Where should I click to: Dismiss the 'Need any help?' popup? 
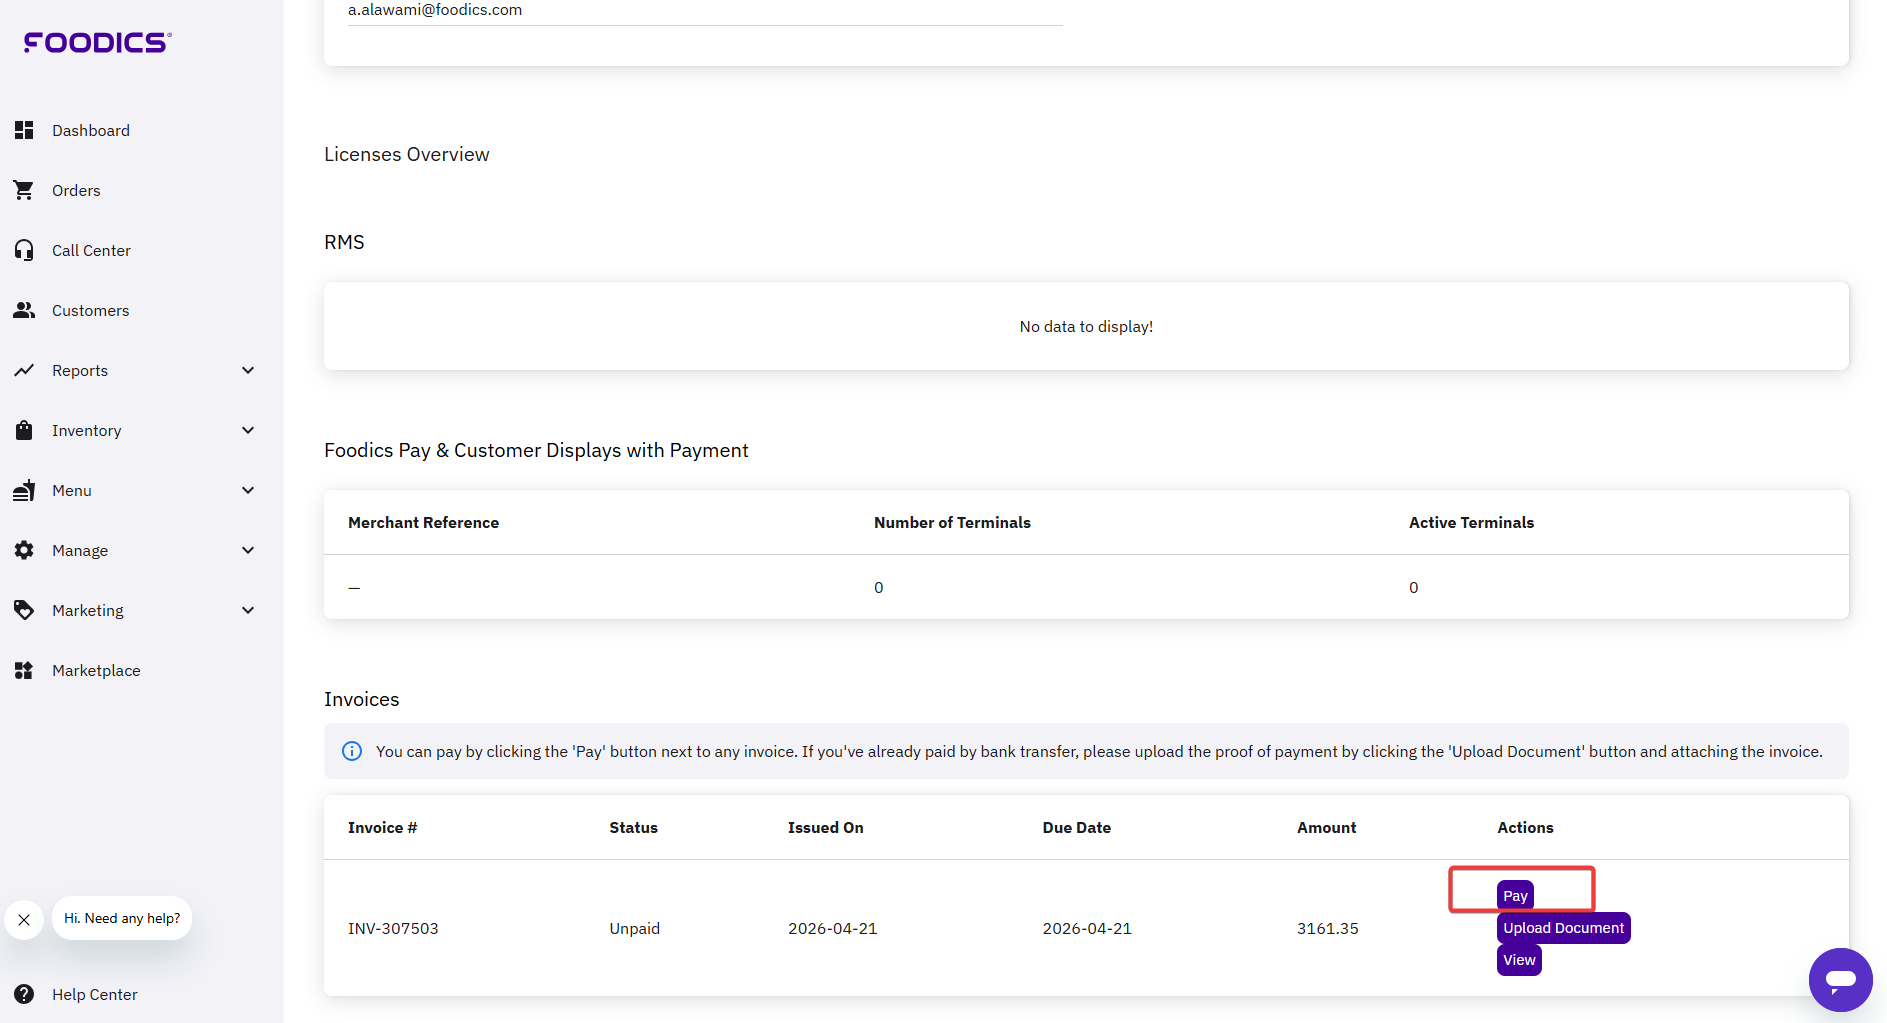coord(24,919)
